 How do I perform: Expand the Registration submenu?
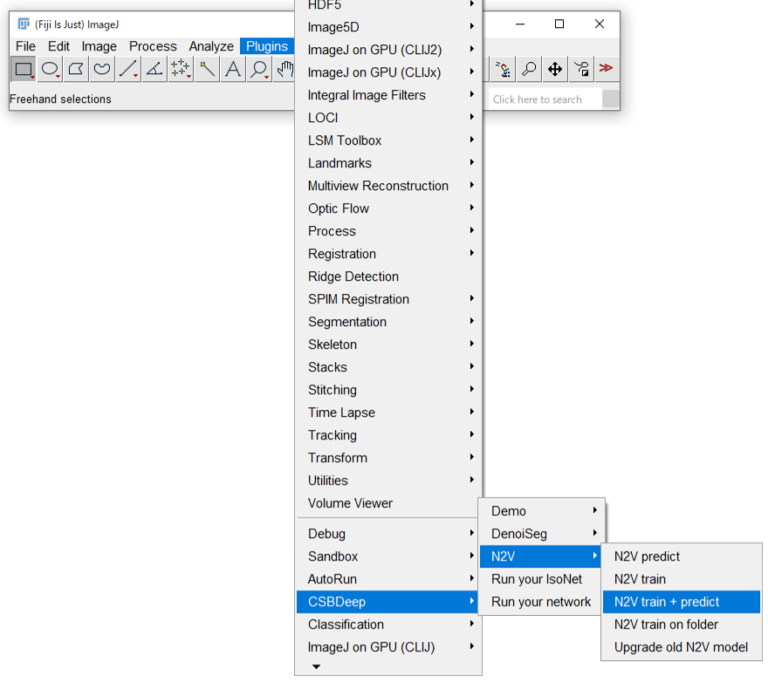click(389, 254)
